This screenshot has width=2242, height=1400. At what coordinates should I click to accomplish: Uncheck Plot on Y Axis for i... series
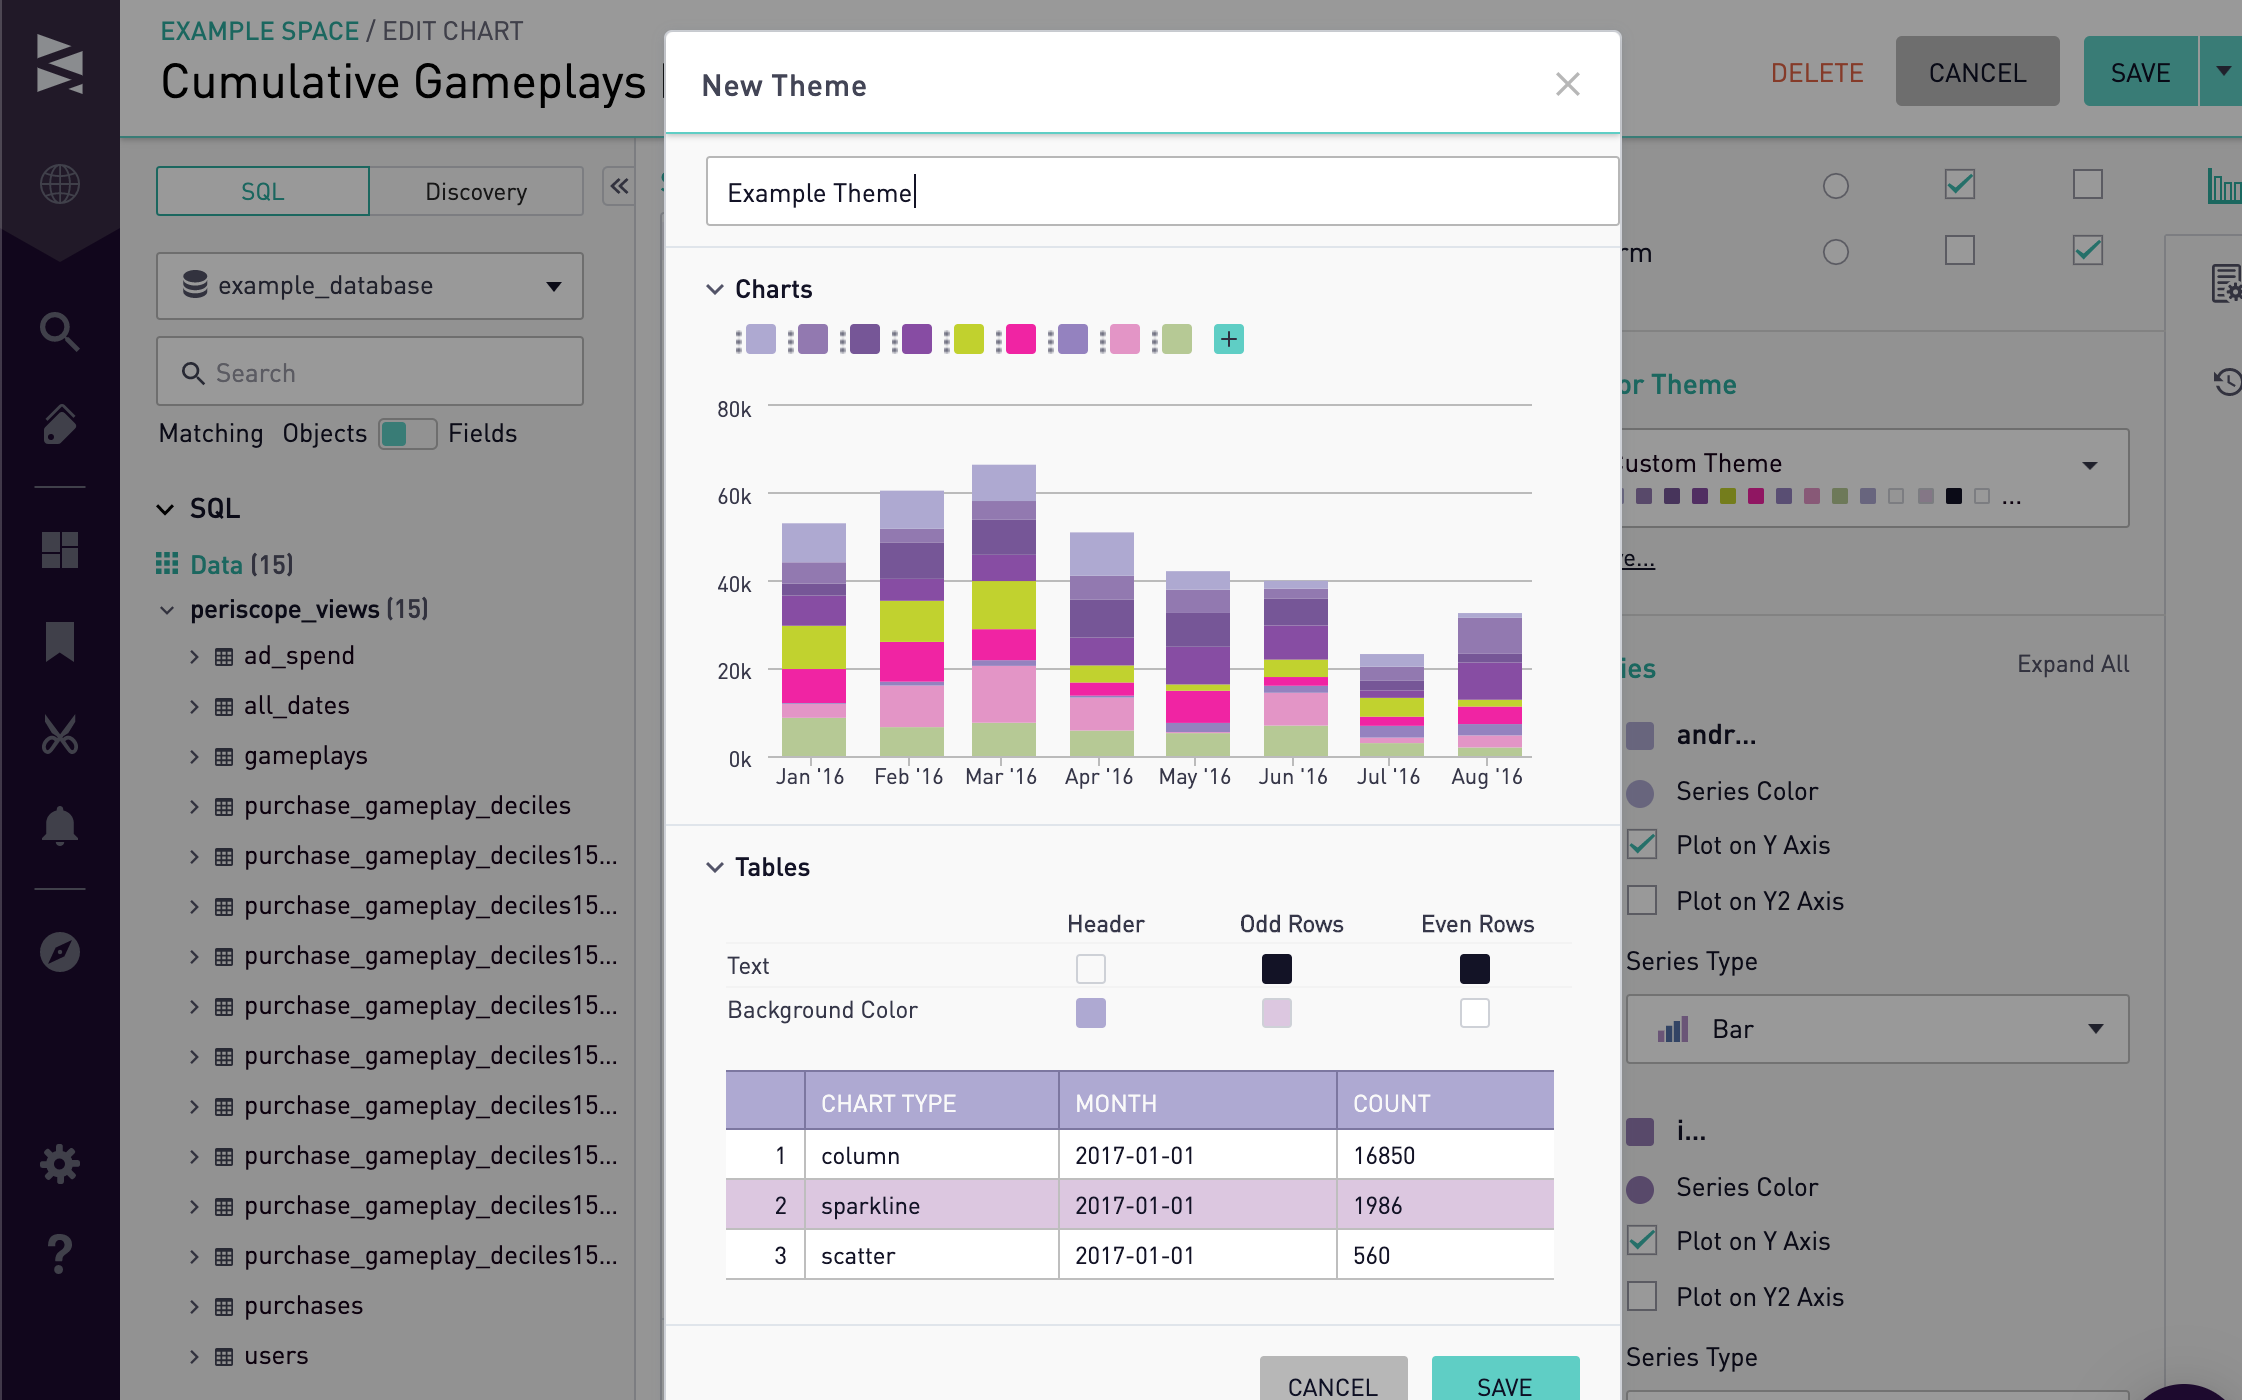(1642, 1240)
